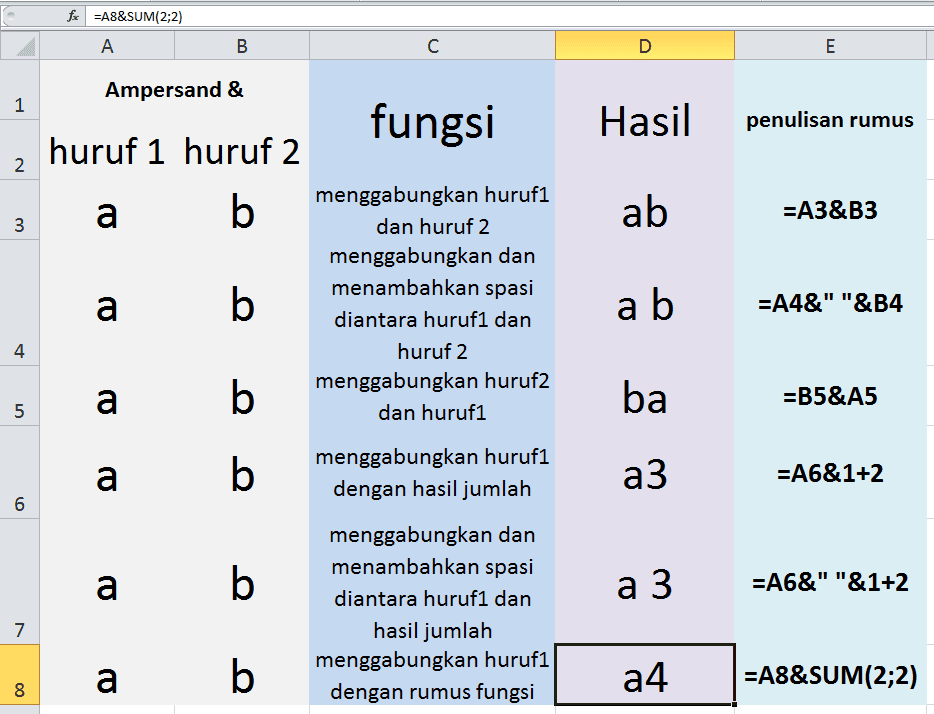The image size is (934, 714).
Task: Click the formula text '=A3&B3'
Action: (x=830, y=210)
